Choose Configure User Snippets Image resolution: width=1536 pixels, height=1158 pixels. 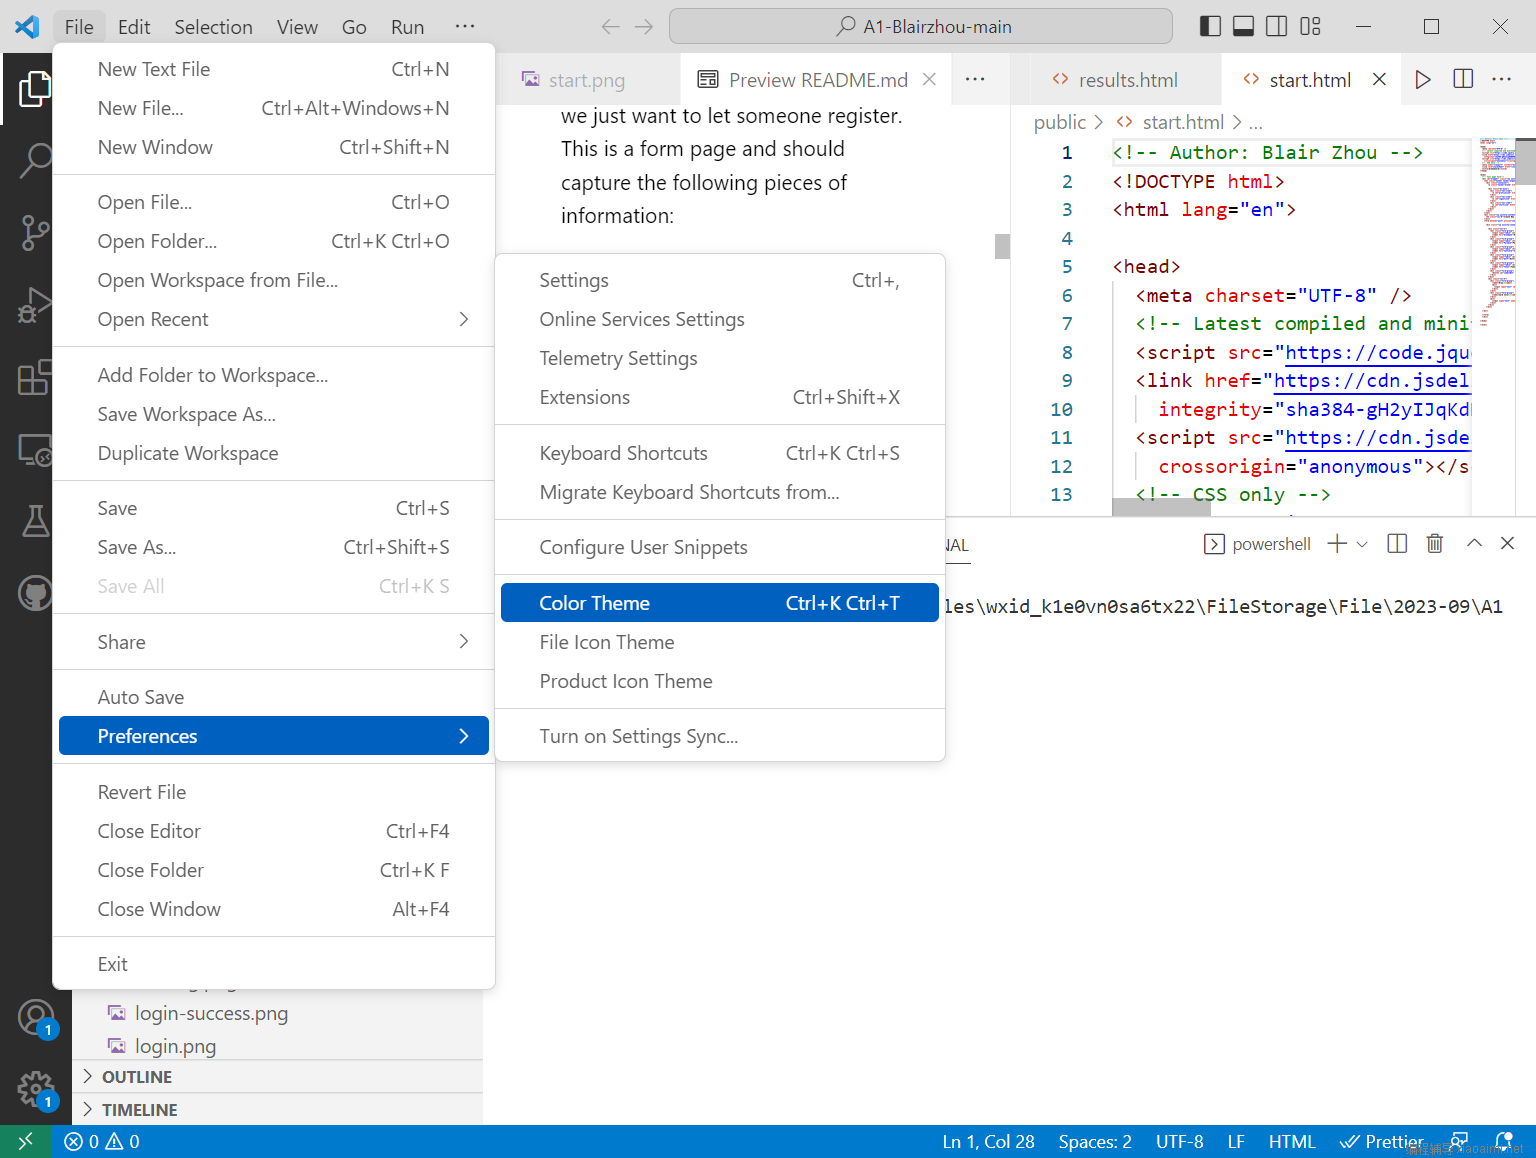pos(720,547)
